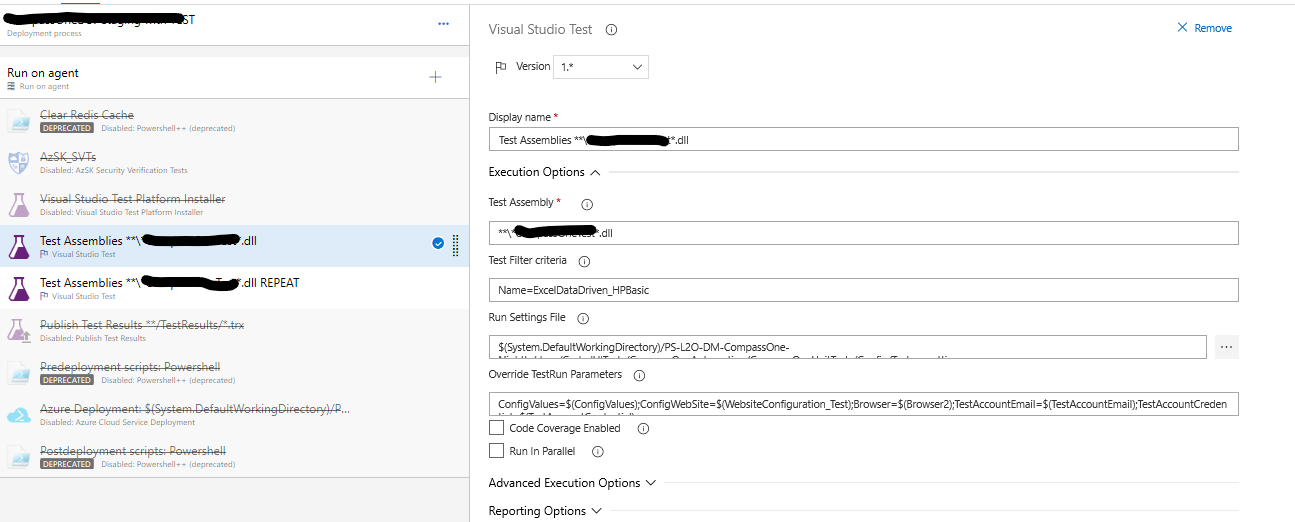Select the Azure Deployment task
Screen dimensions: 1295x522
[234, 414]
